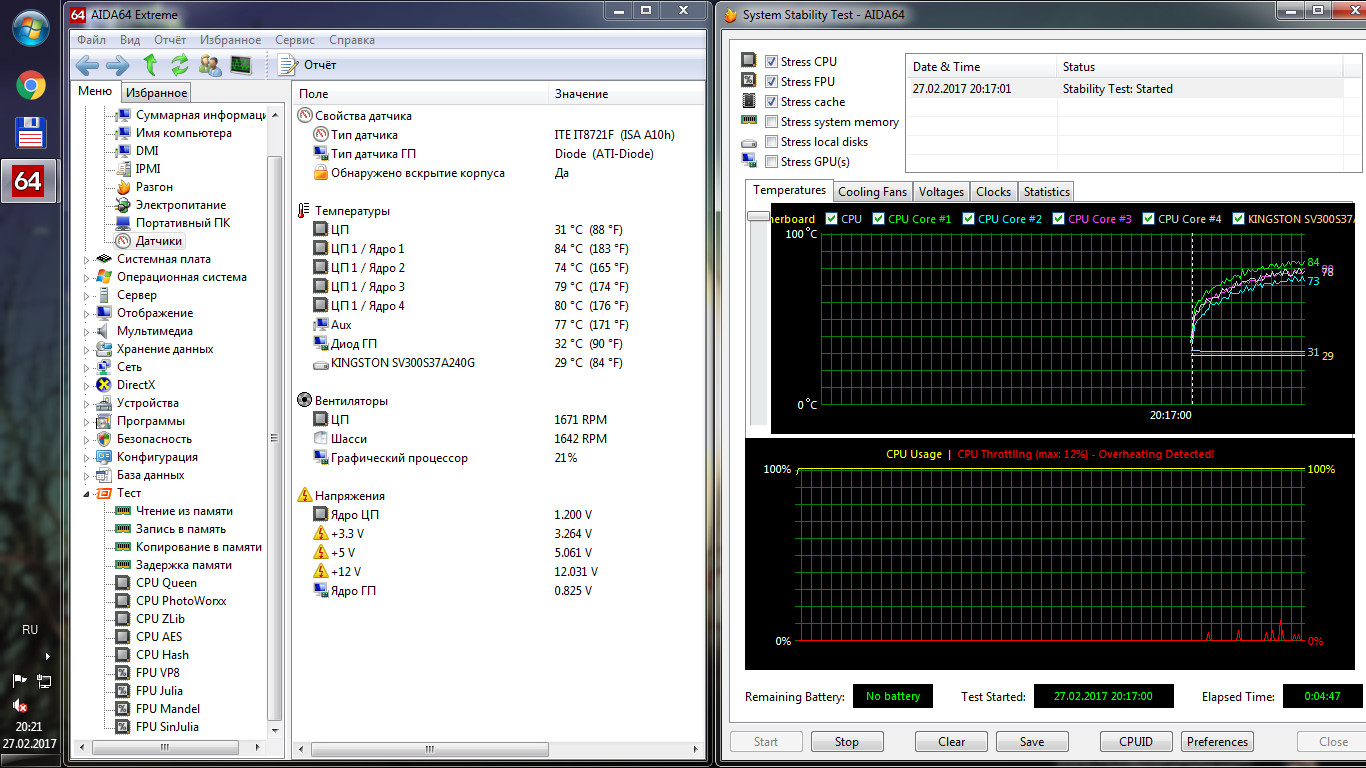Viewport: 1366px width, 768px height.
Task: Go forward with the blue right arrow
Action: point(118,66)
